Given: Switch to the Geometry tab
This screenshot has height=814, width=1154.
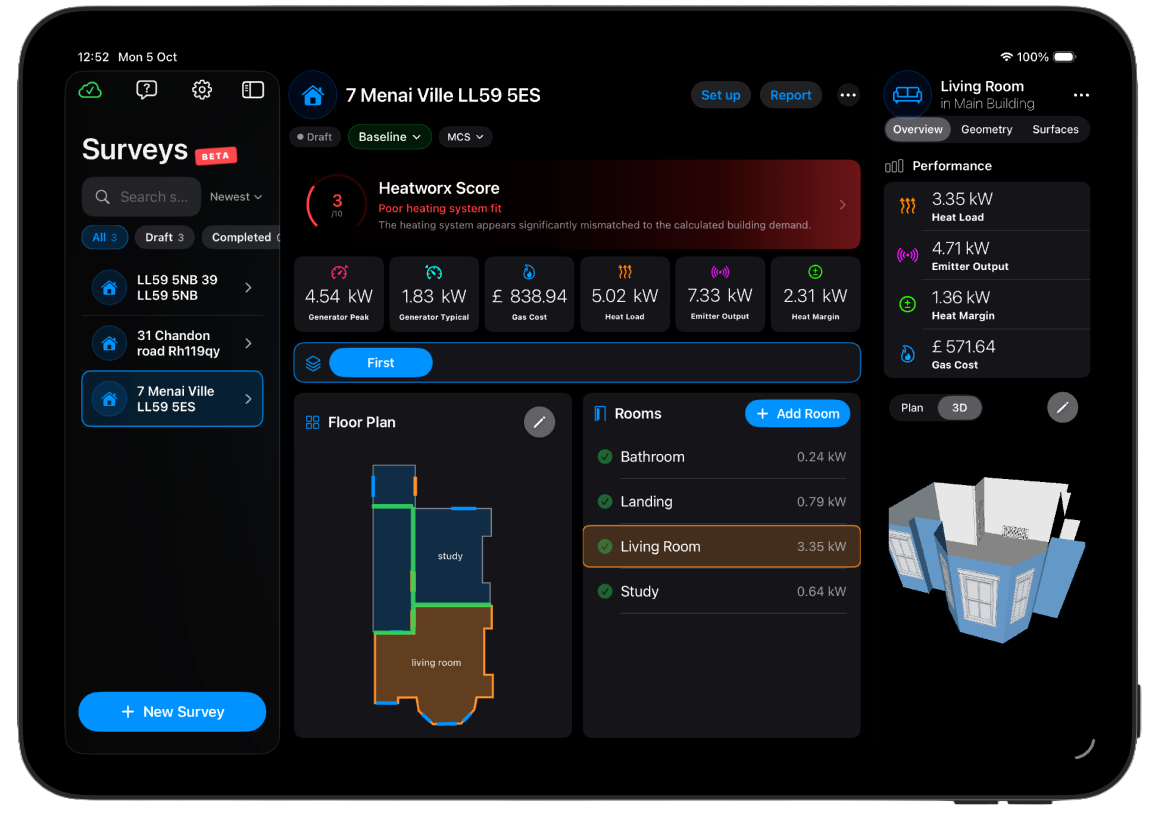Looking at the screenshot, I should [x=987, y=129].
